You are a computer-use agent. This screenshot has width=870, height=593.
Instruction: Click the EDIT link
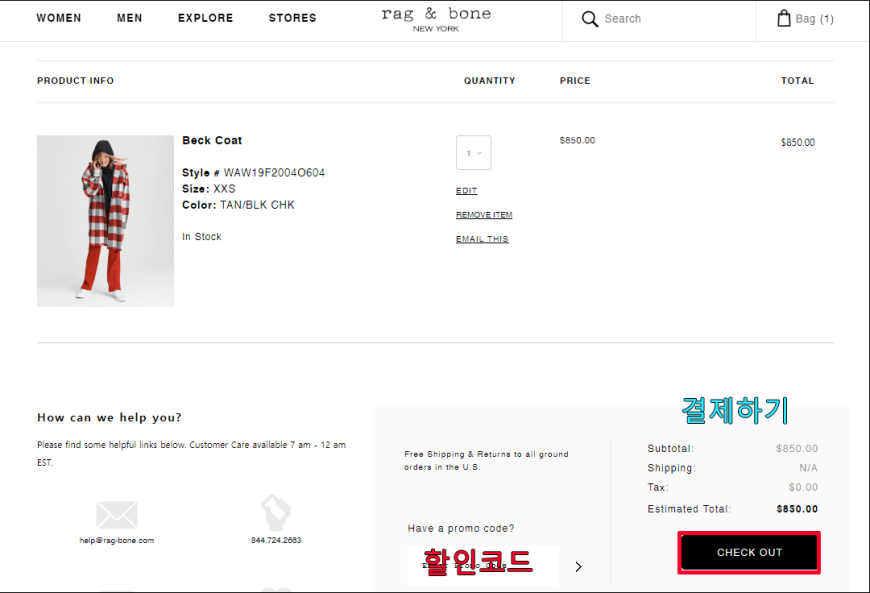(x=467, y=191)
